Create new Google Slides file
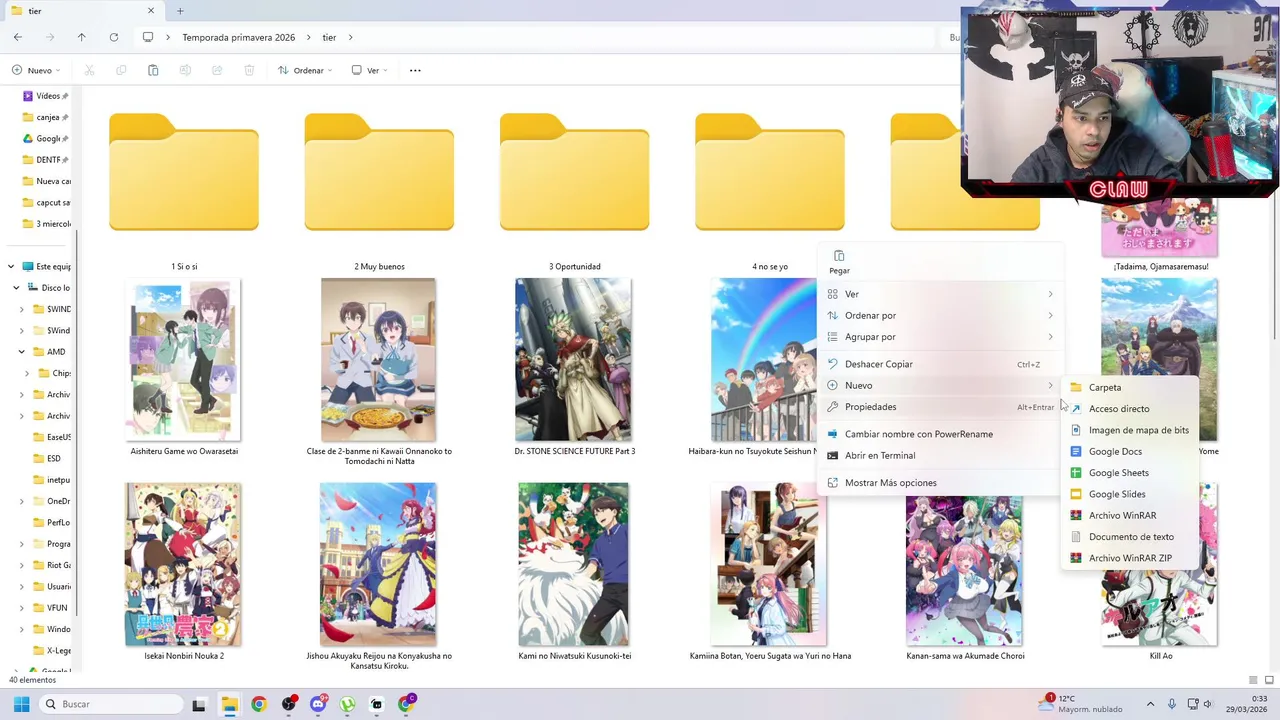 1130,494
